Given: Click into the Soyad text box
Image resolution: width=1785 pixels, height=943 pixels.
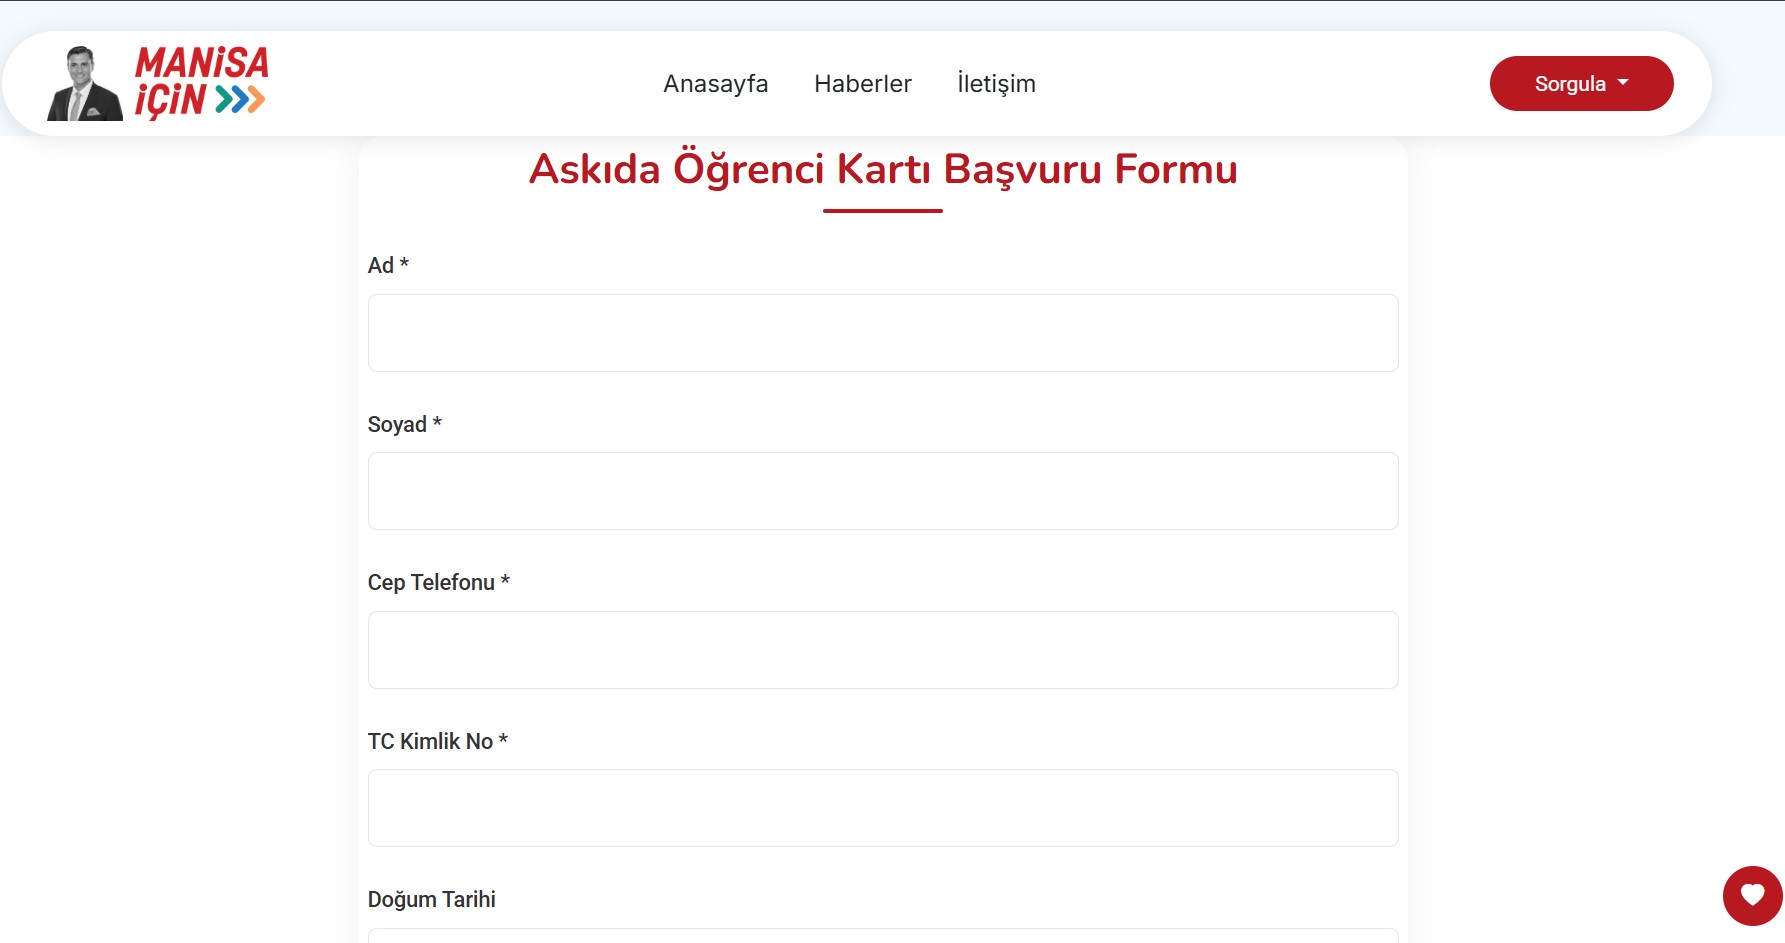Looking at the screenshot, I should [x=882, y=491].
